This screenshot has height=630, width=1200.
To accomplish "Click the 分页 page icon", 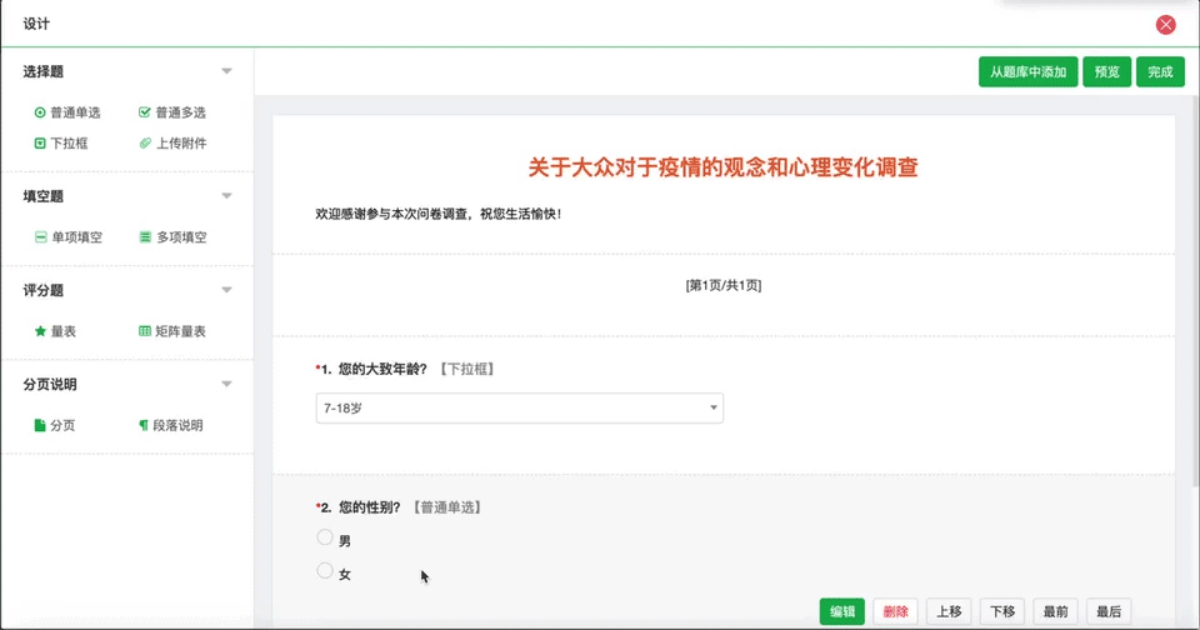I will (x=40, y=425).
